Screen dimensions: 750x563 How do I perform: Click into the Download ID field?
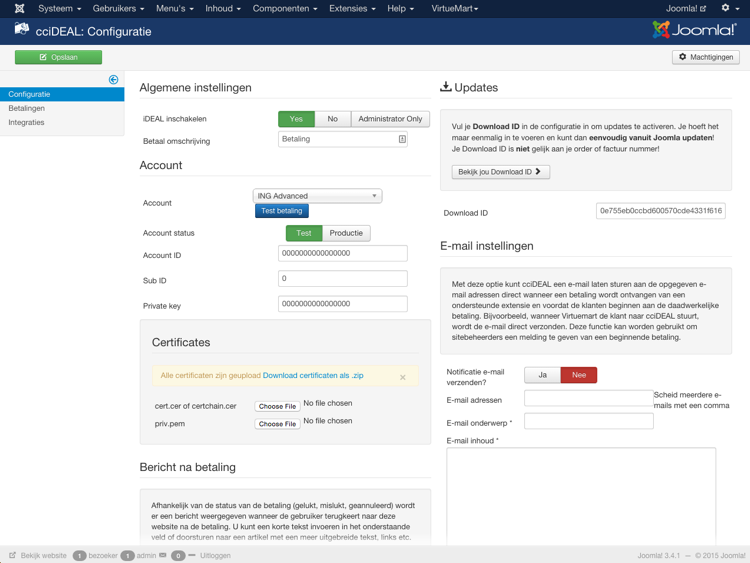click(x=660, y=212)
